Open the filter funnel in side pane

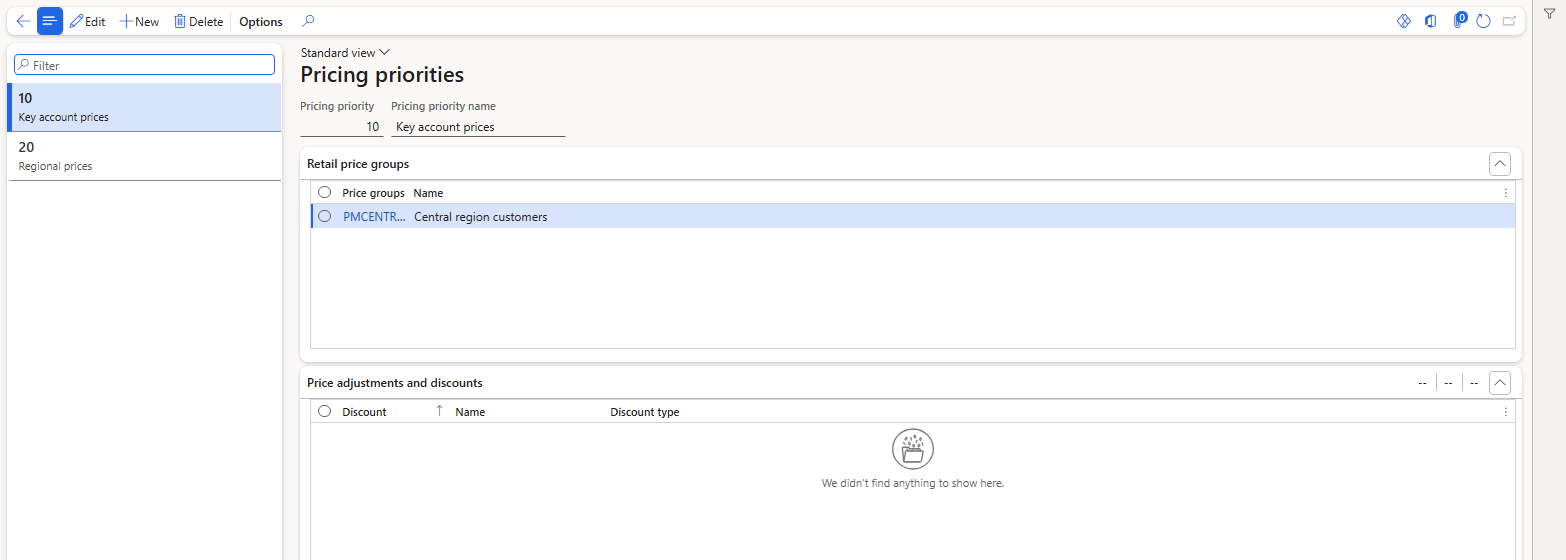point(1549,13)
